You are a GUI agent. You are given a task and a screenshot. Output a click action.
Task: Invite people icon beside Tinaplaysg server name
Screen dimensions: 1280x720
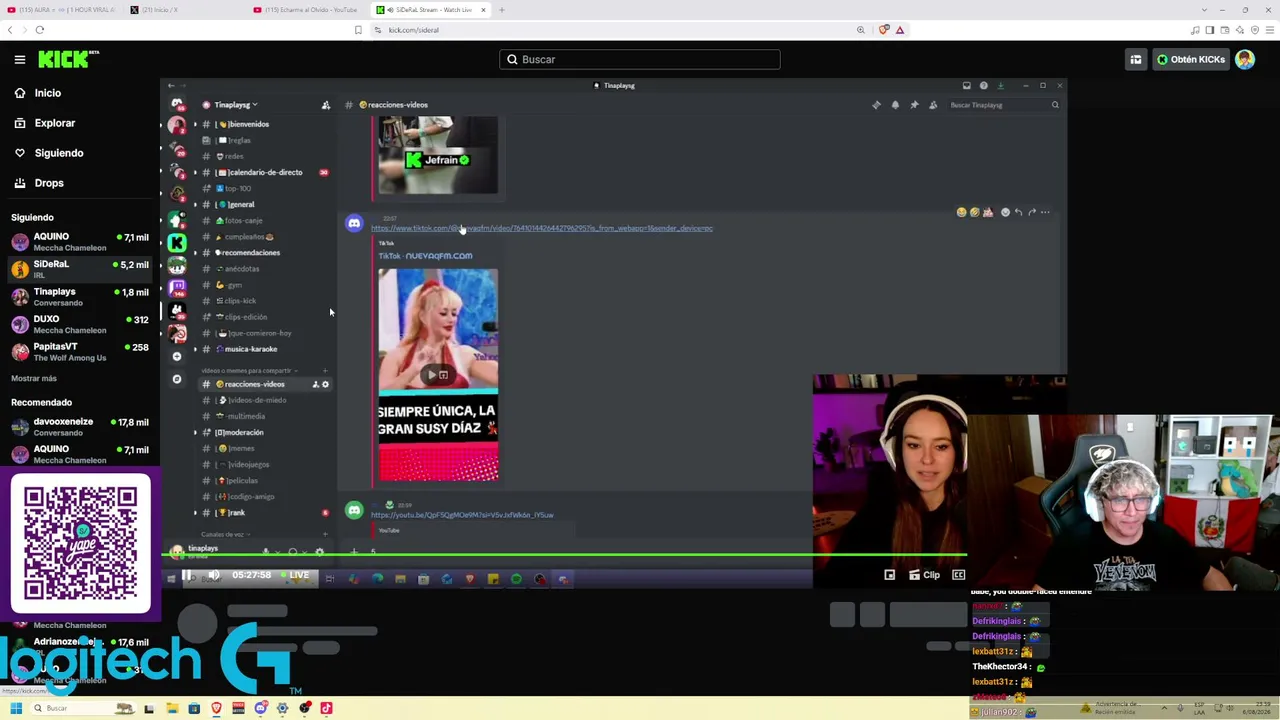[x=325, y=105]
